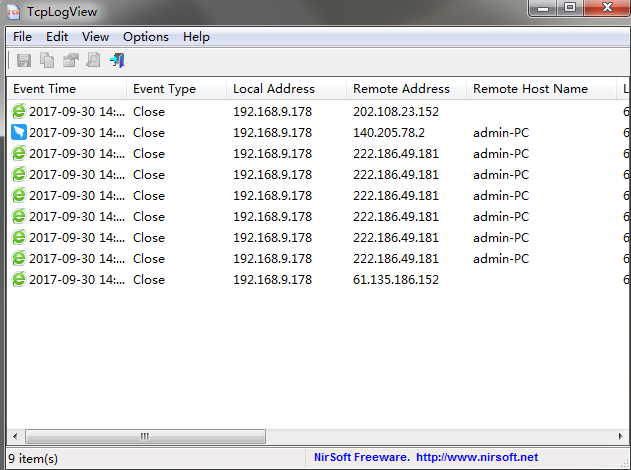Sort by the Local Address column header
This screenshot has height=470, width=631.
pyautogui.click(x=287, y=89)
